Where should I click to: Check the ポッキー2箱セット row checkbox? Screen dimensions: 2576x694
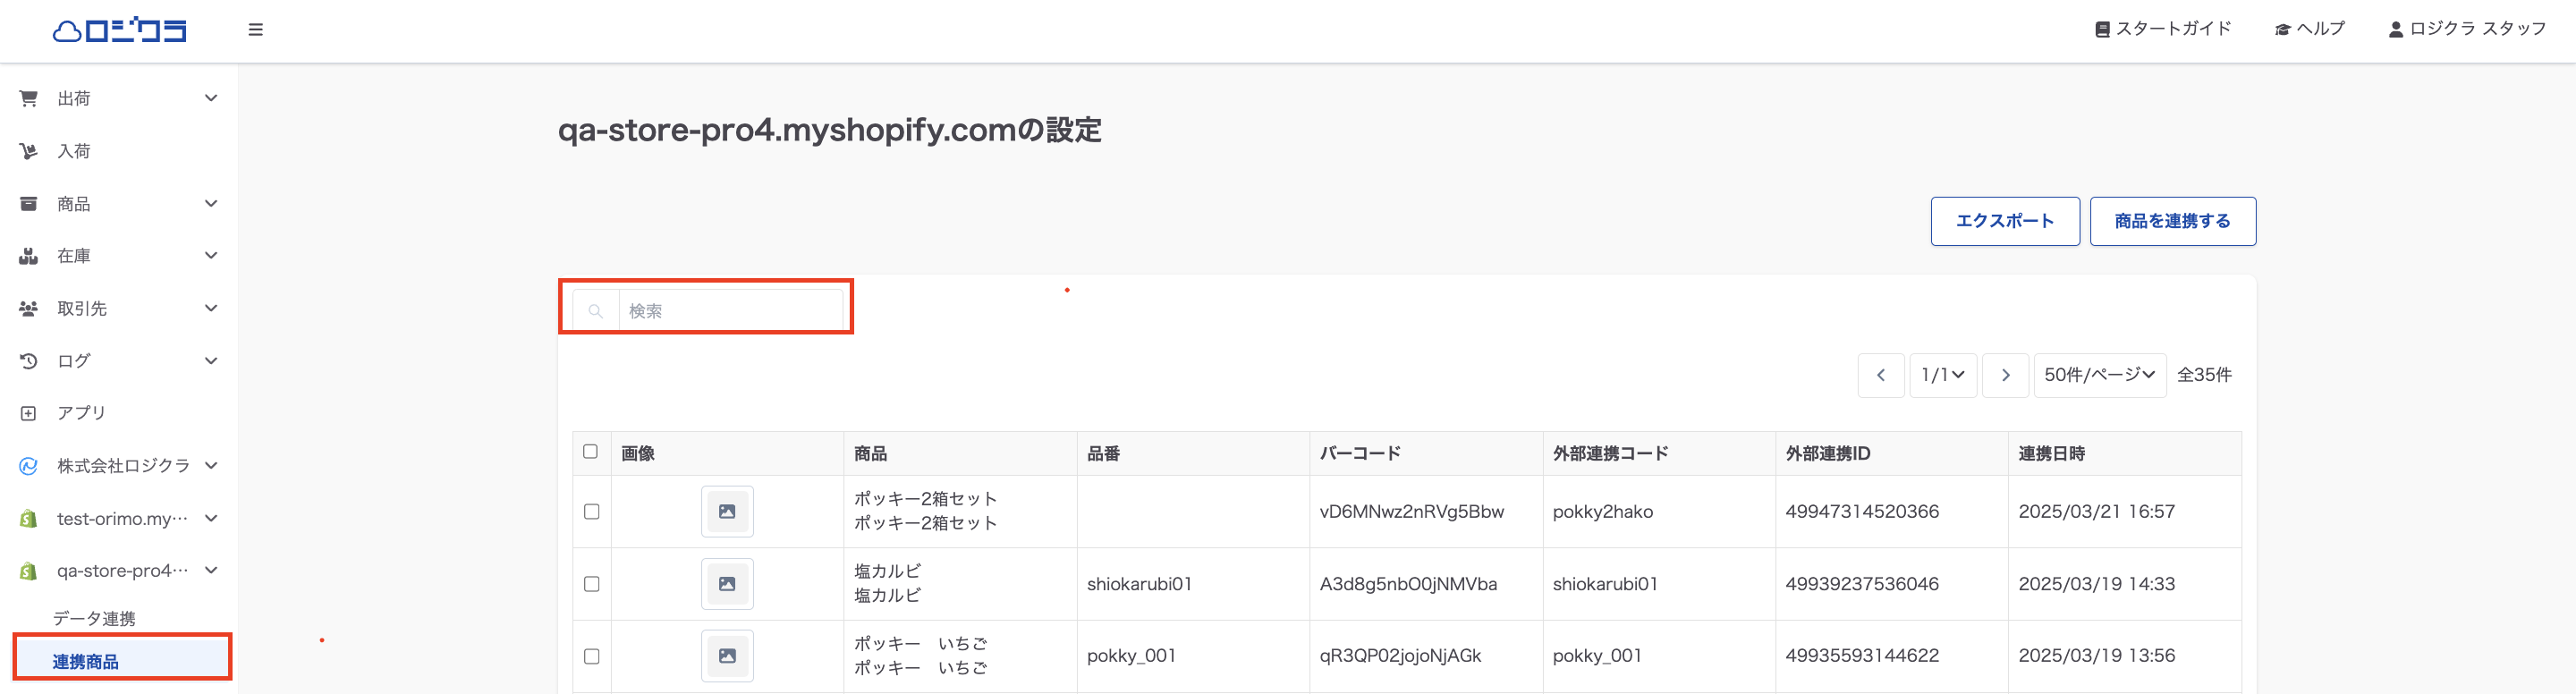(592, 512)
